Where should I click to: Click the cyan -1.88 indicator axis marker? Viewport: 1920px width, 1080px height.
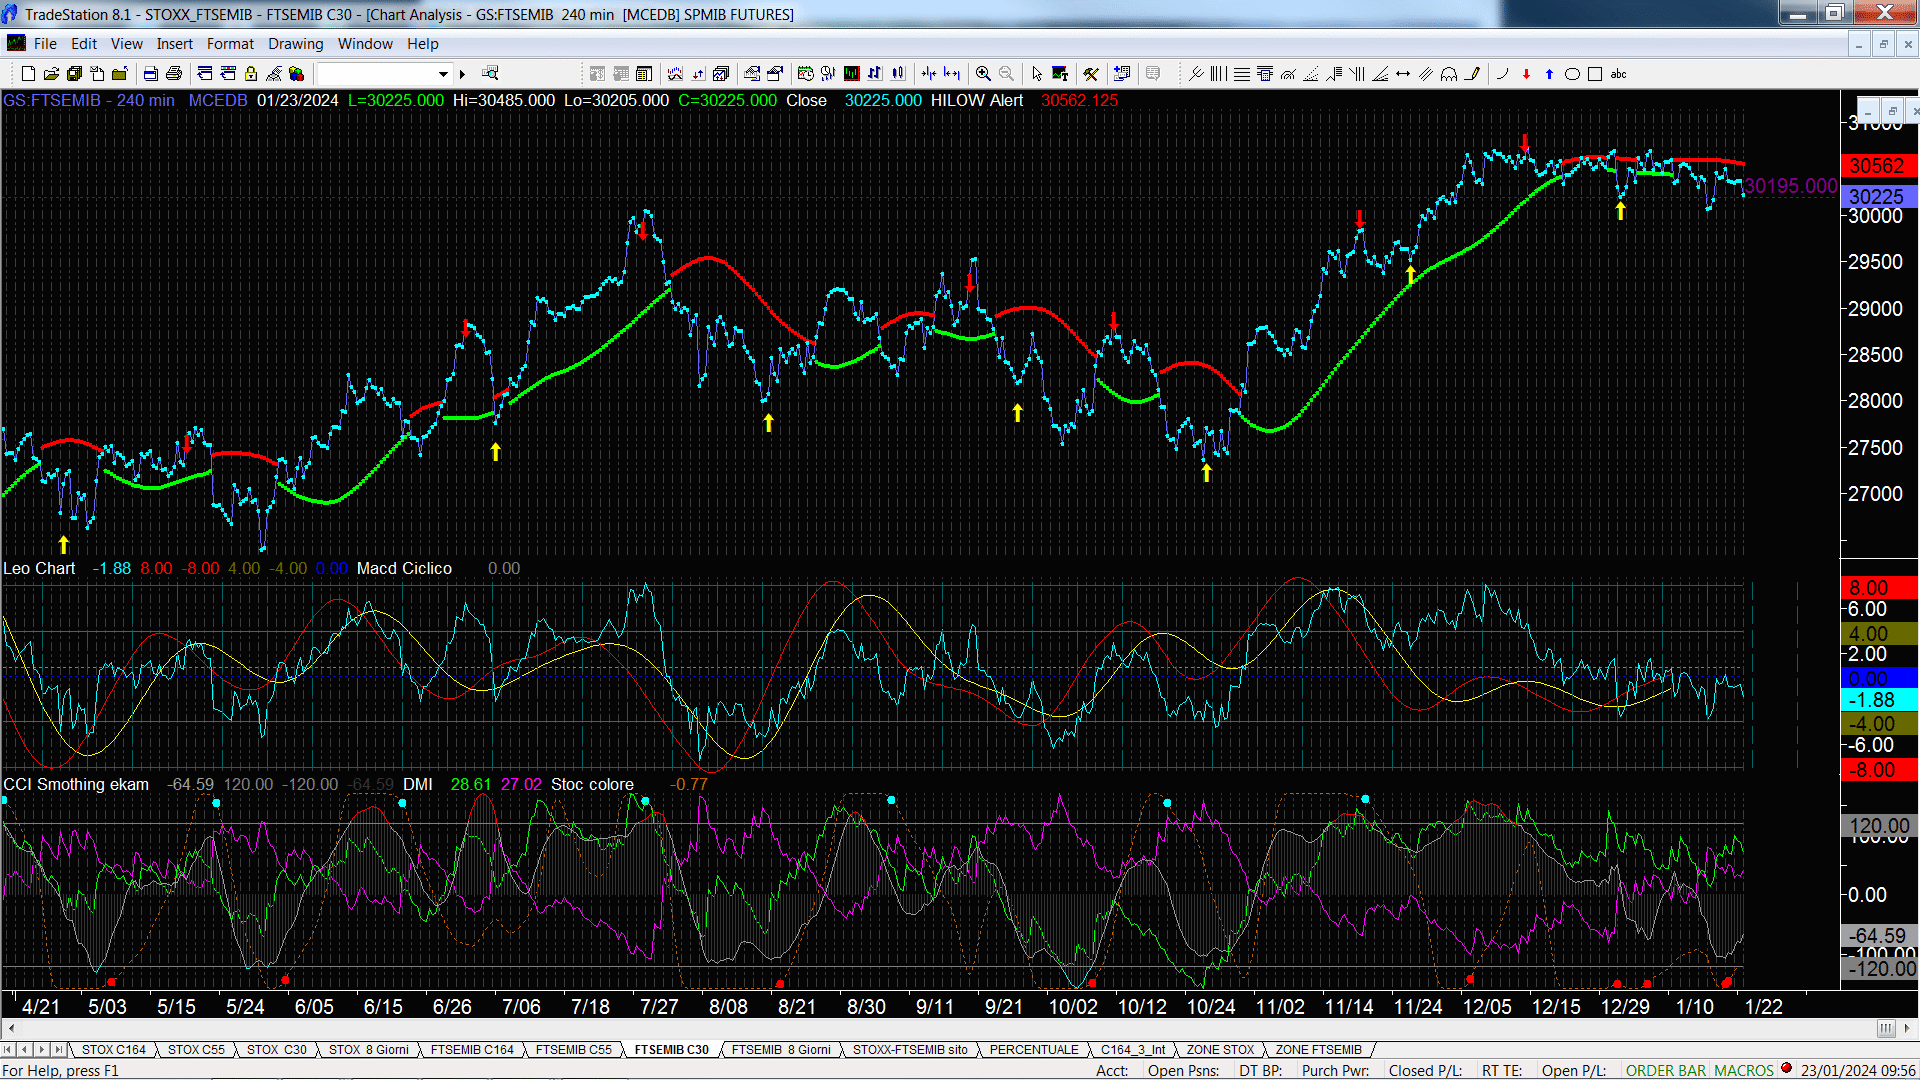point(1877,701)
